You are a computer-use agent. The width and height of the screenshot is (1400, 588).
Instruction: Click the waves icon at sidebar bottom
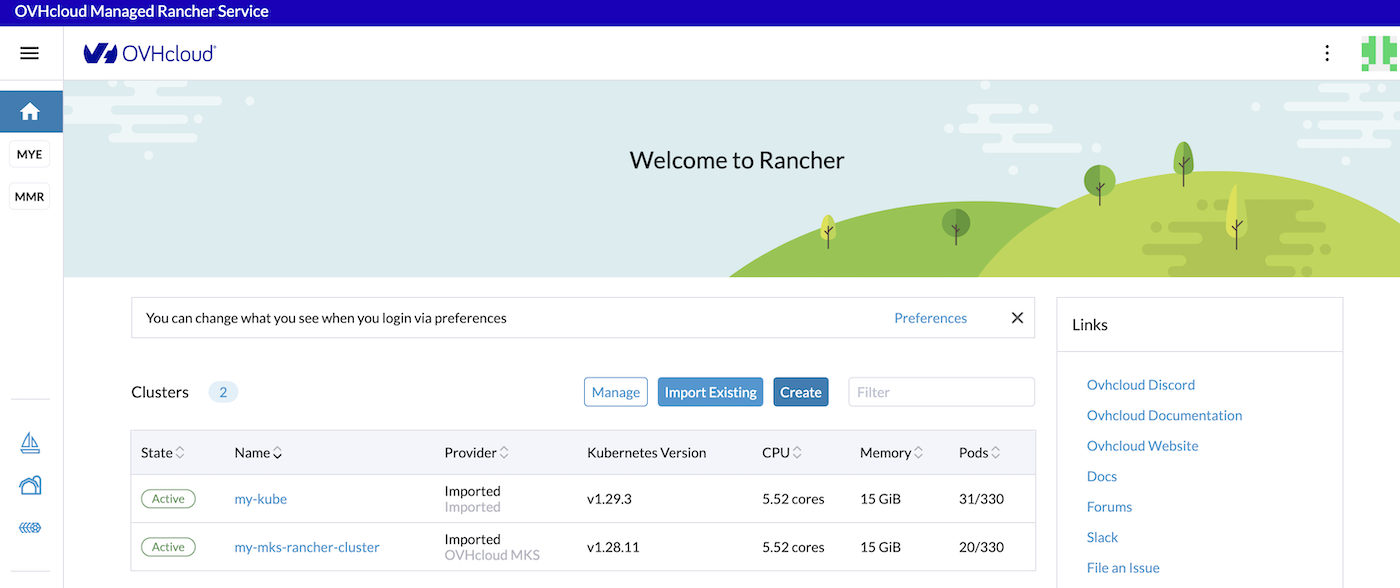coord(30,527)
